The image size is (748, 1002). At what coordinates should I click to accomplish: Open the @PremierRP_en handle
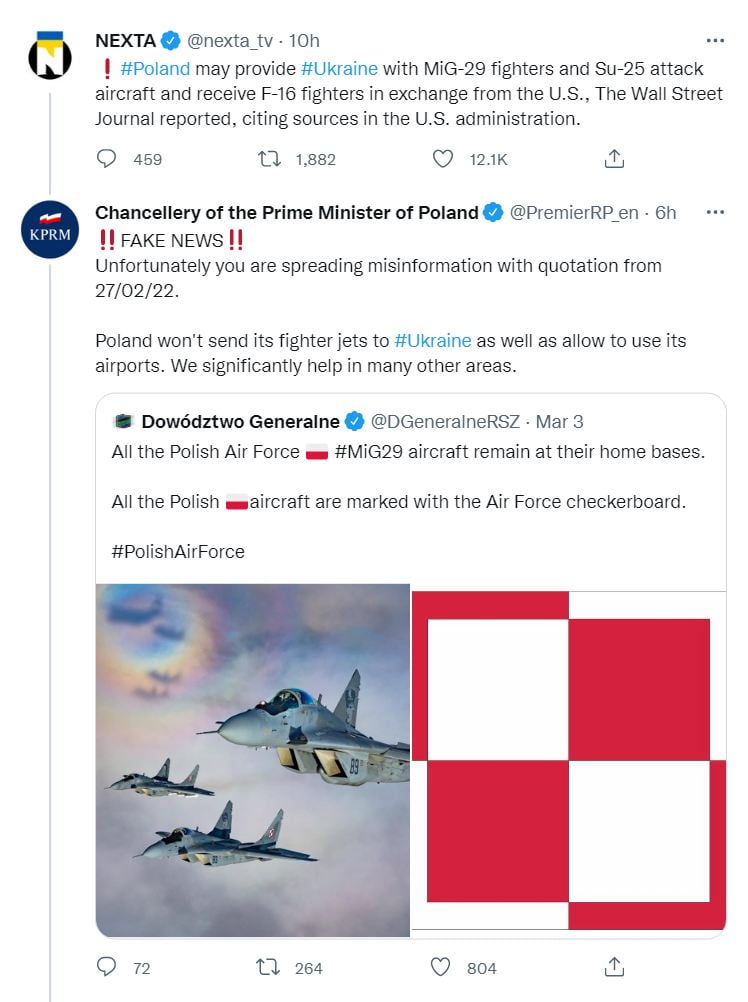point(575,212)
